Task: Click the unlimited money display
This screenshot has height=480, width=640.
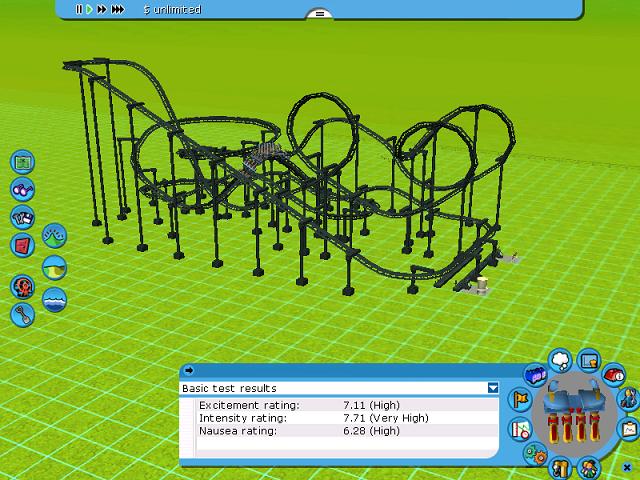Action: pyautogui.click(x=173, y=9)
